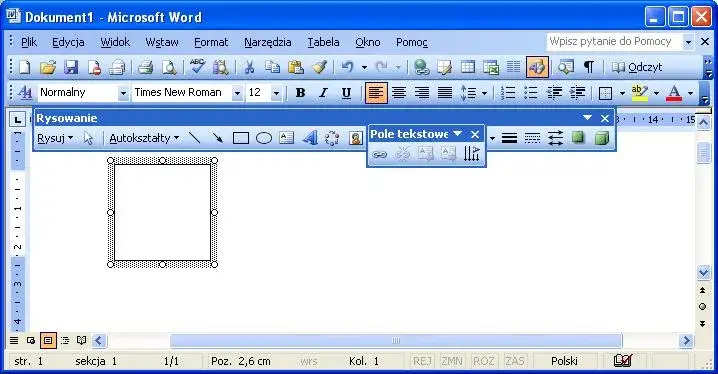This screenshot has width=718, height=374.
Task: Click the 'Wpisz pytanie do Pomocy' field
Action: pyautogui.click(x=614, y=42)
